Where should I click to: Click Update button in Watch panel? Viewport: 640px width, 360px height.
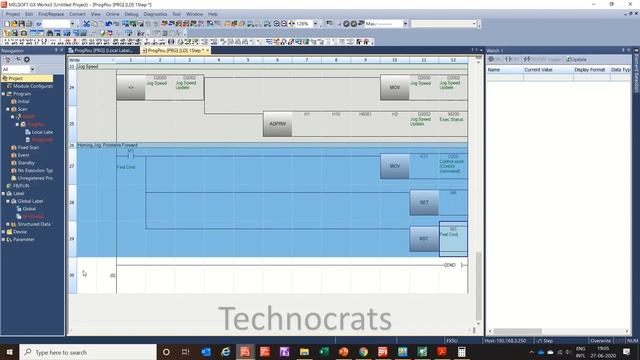tap(577, 60)
